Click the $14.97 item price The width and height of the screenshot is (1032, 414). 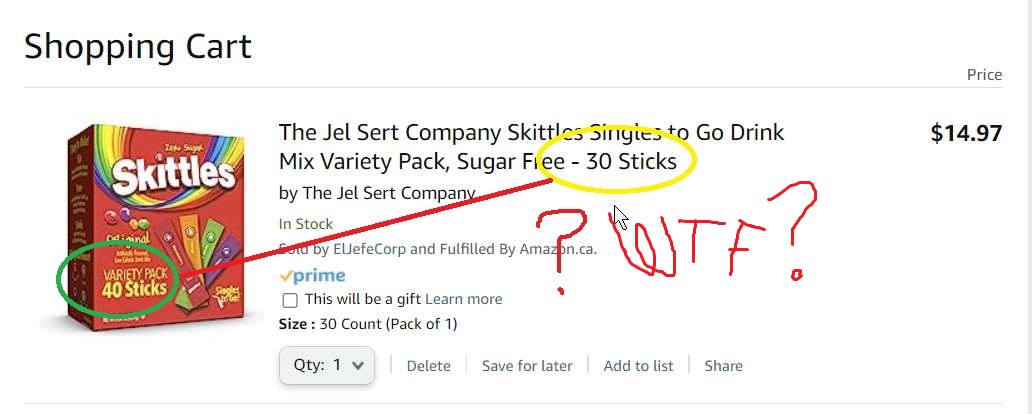965,134
